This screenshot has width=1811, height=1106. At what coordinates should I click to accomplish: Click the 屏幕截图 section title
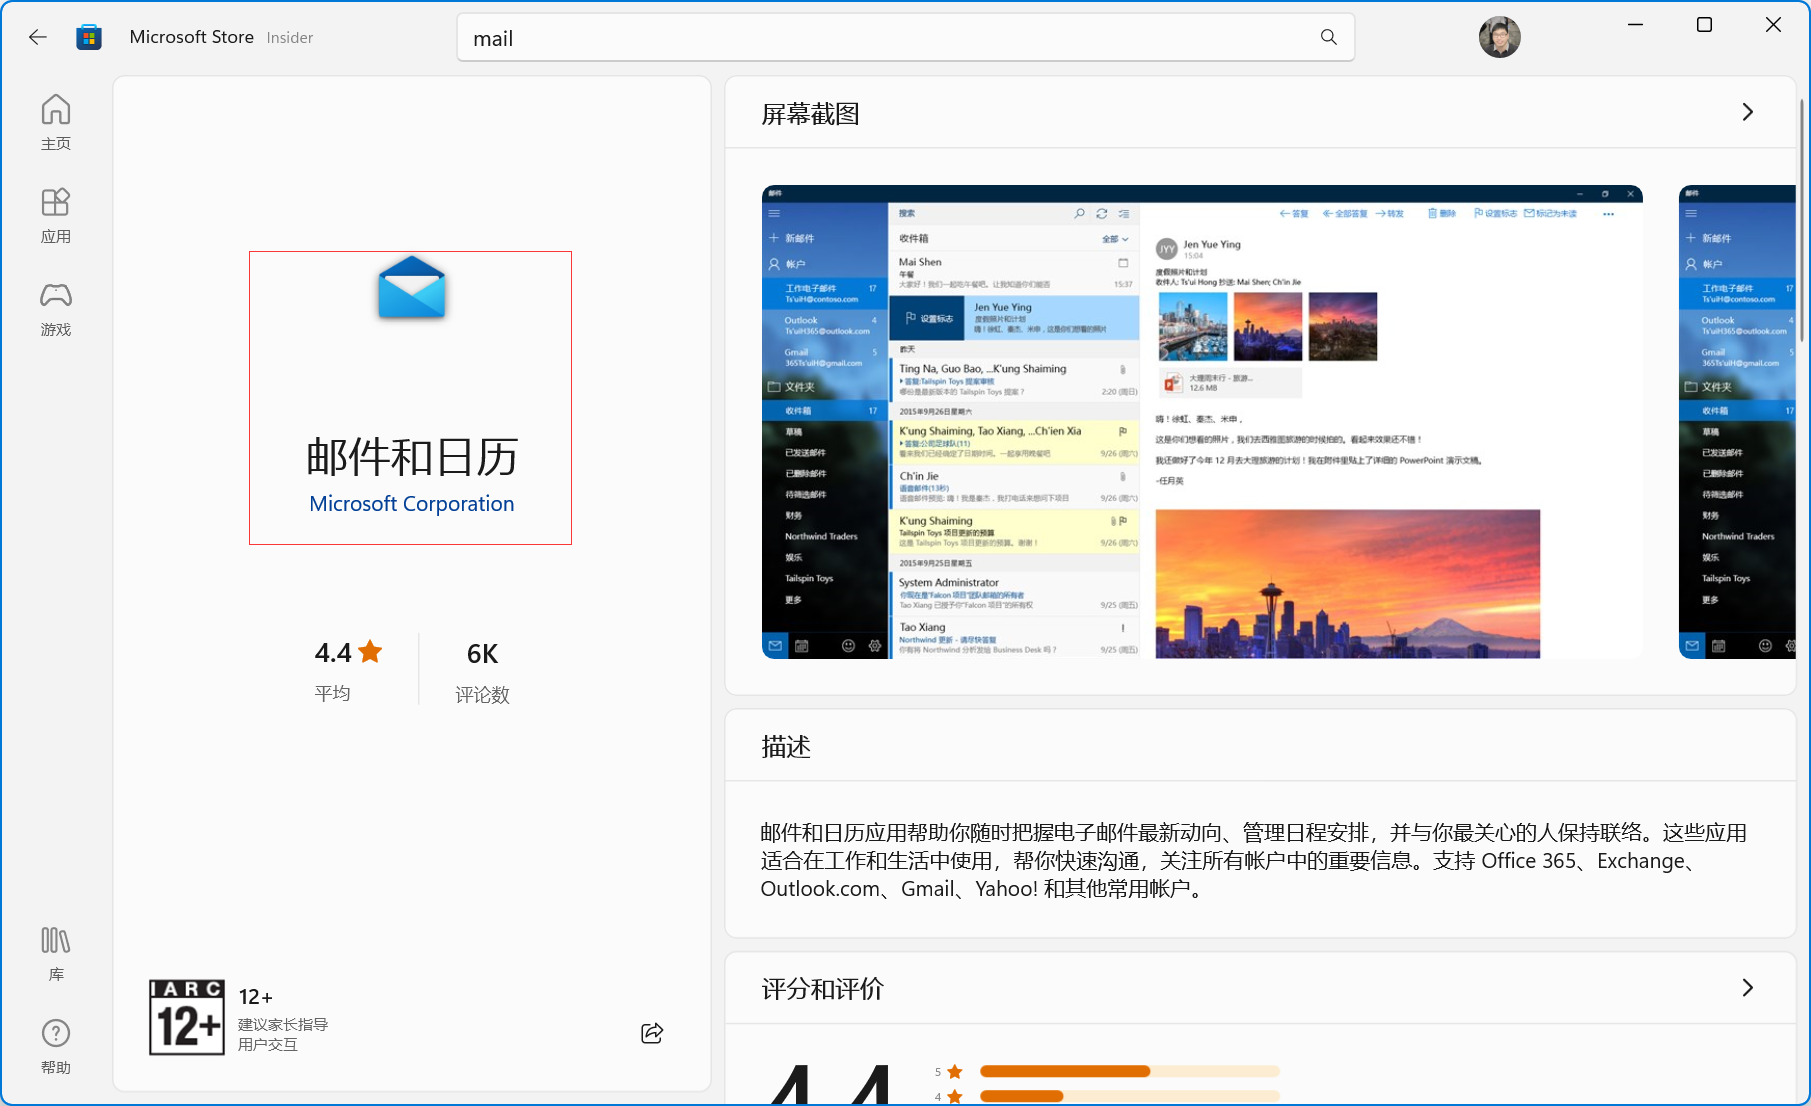(x=811, y=114)
